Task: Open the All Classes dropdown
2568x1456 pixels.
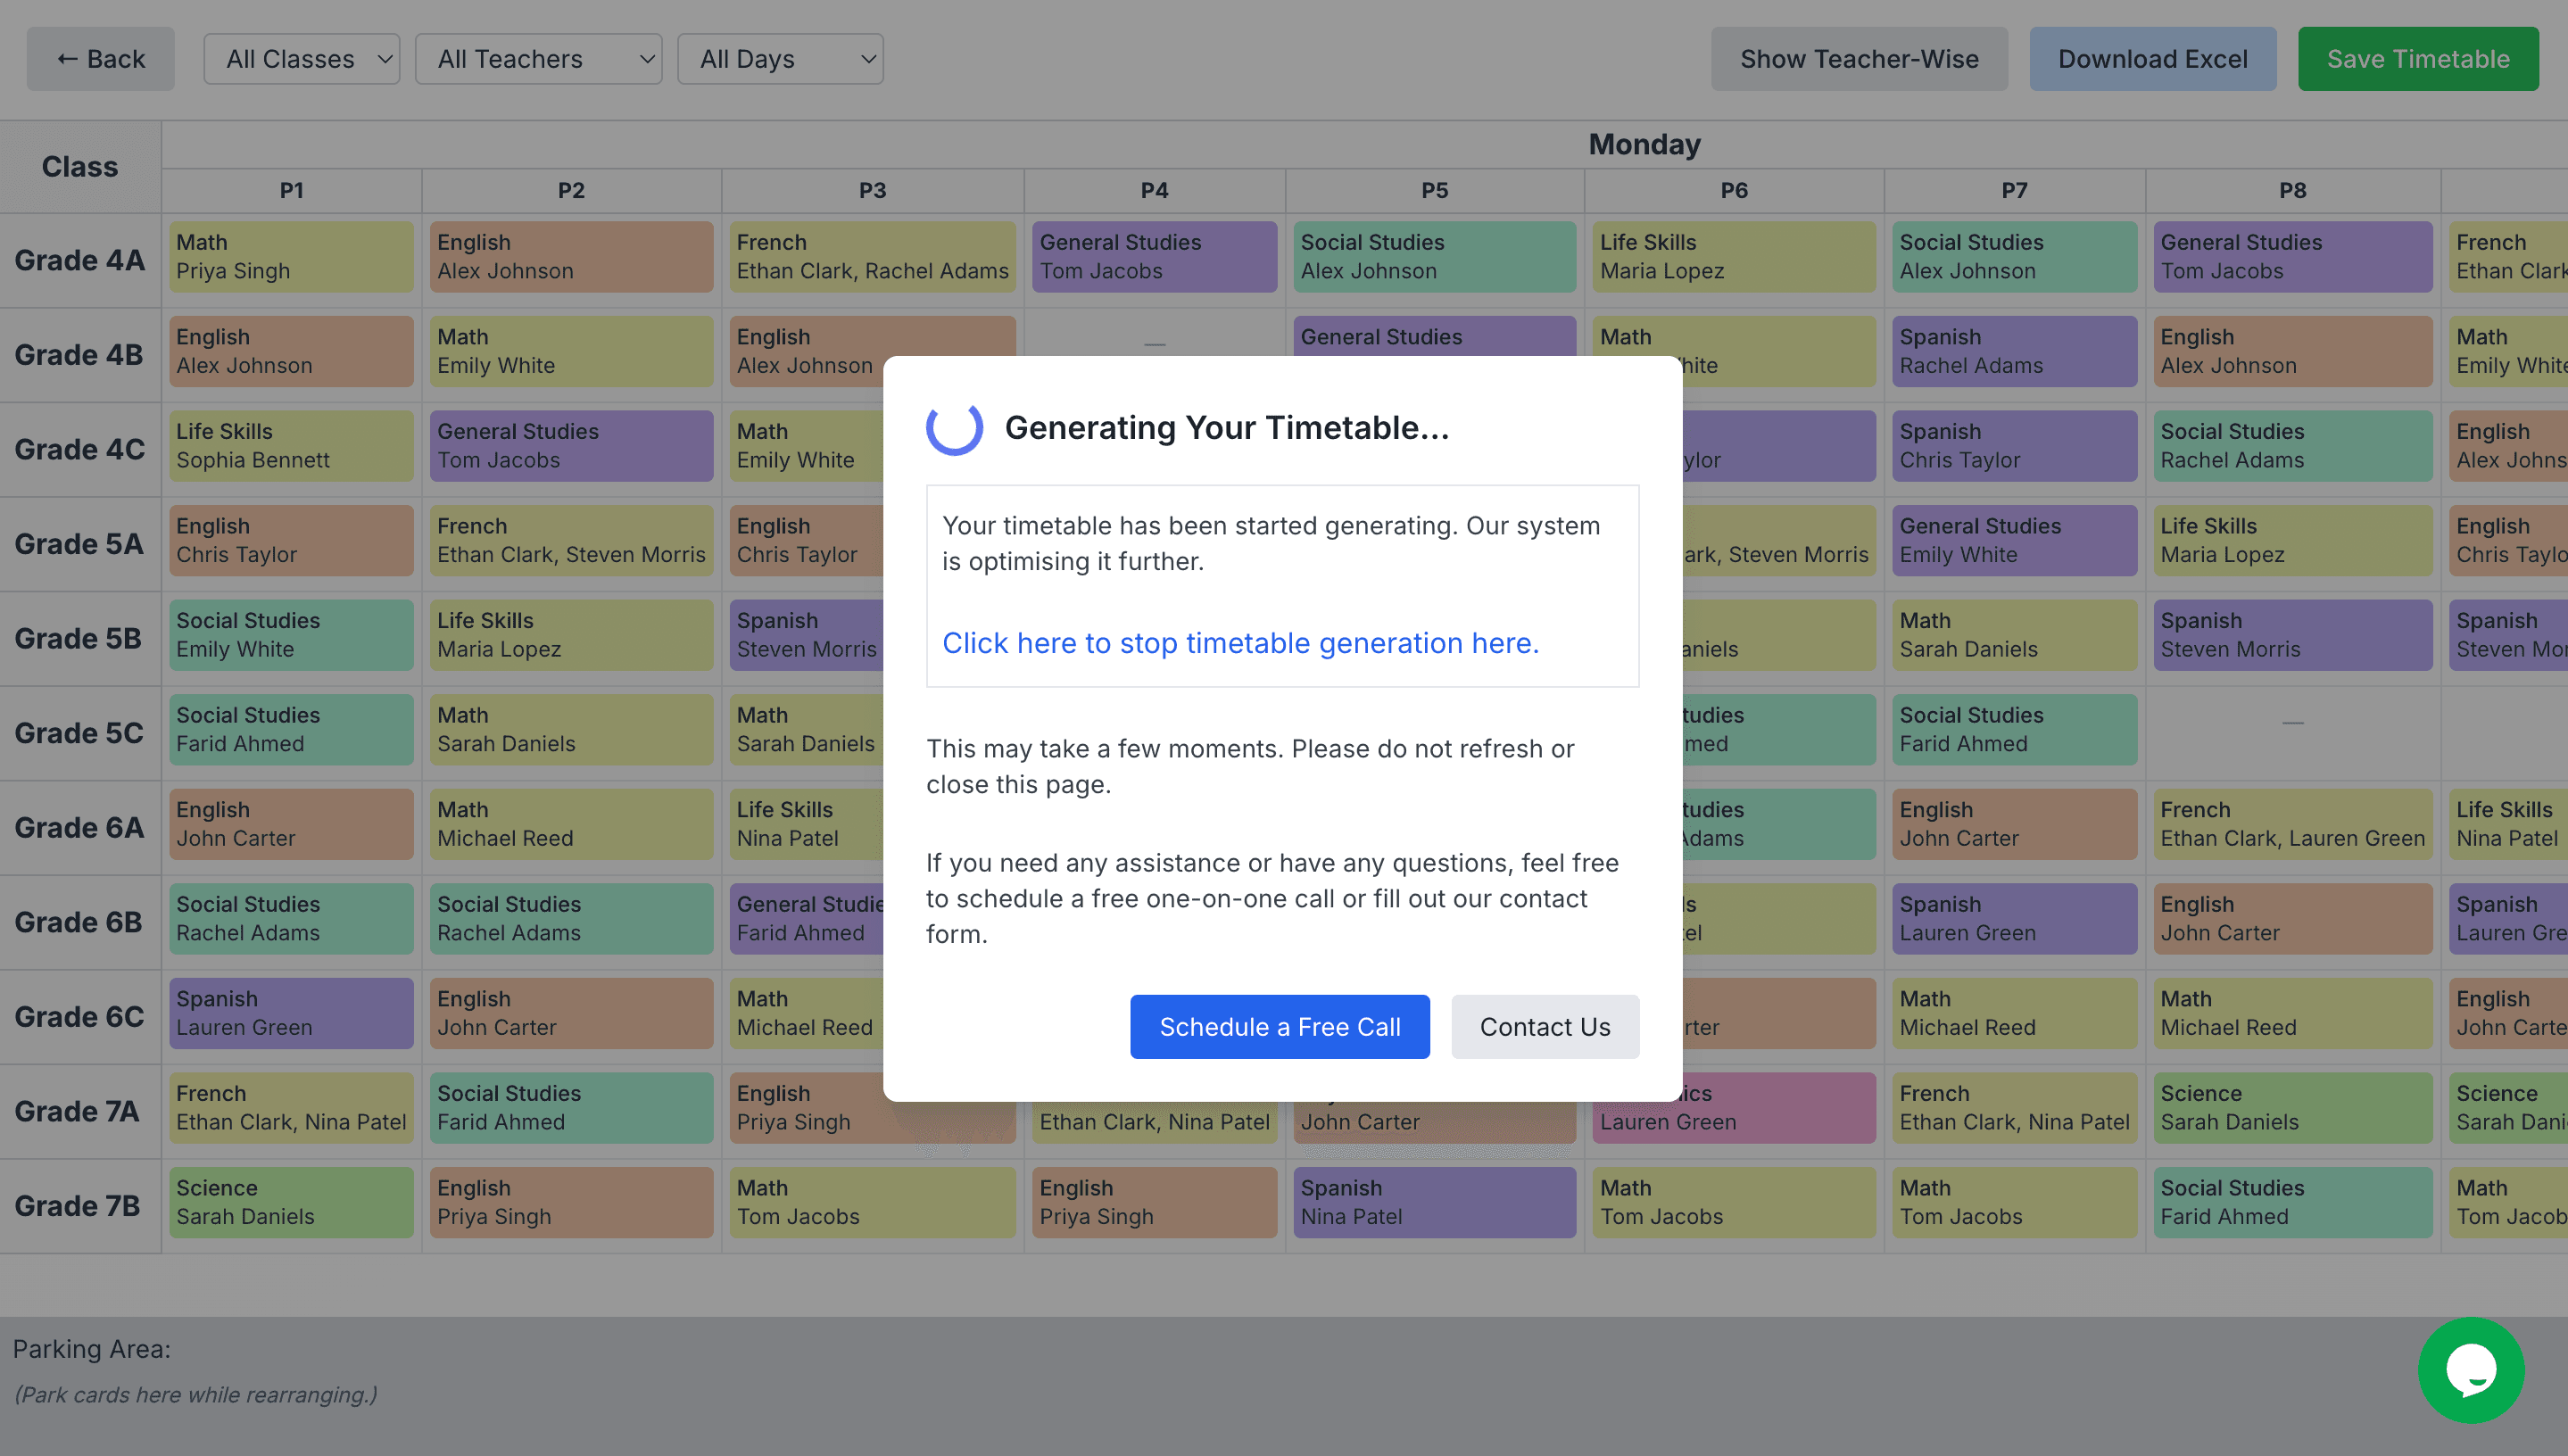Action: click(x=301, y=59)
